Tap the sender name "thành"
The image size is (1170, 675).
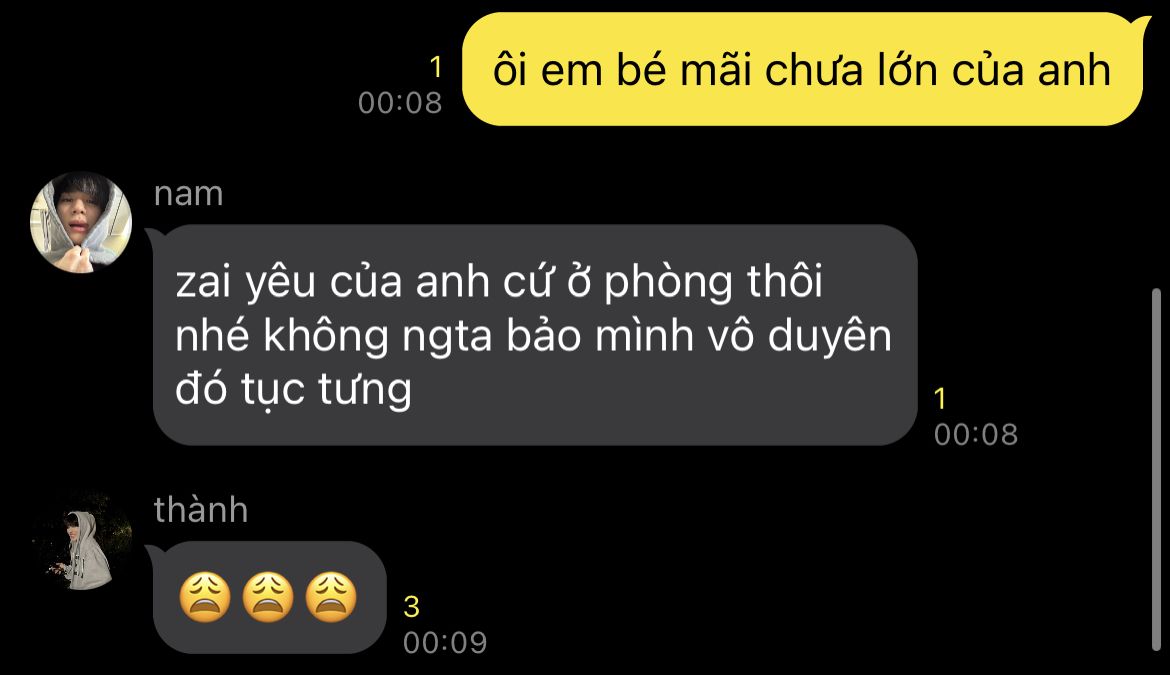coord(201,510)
